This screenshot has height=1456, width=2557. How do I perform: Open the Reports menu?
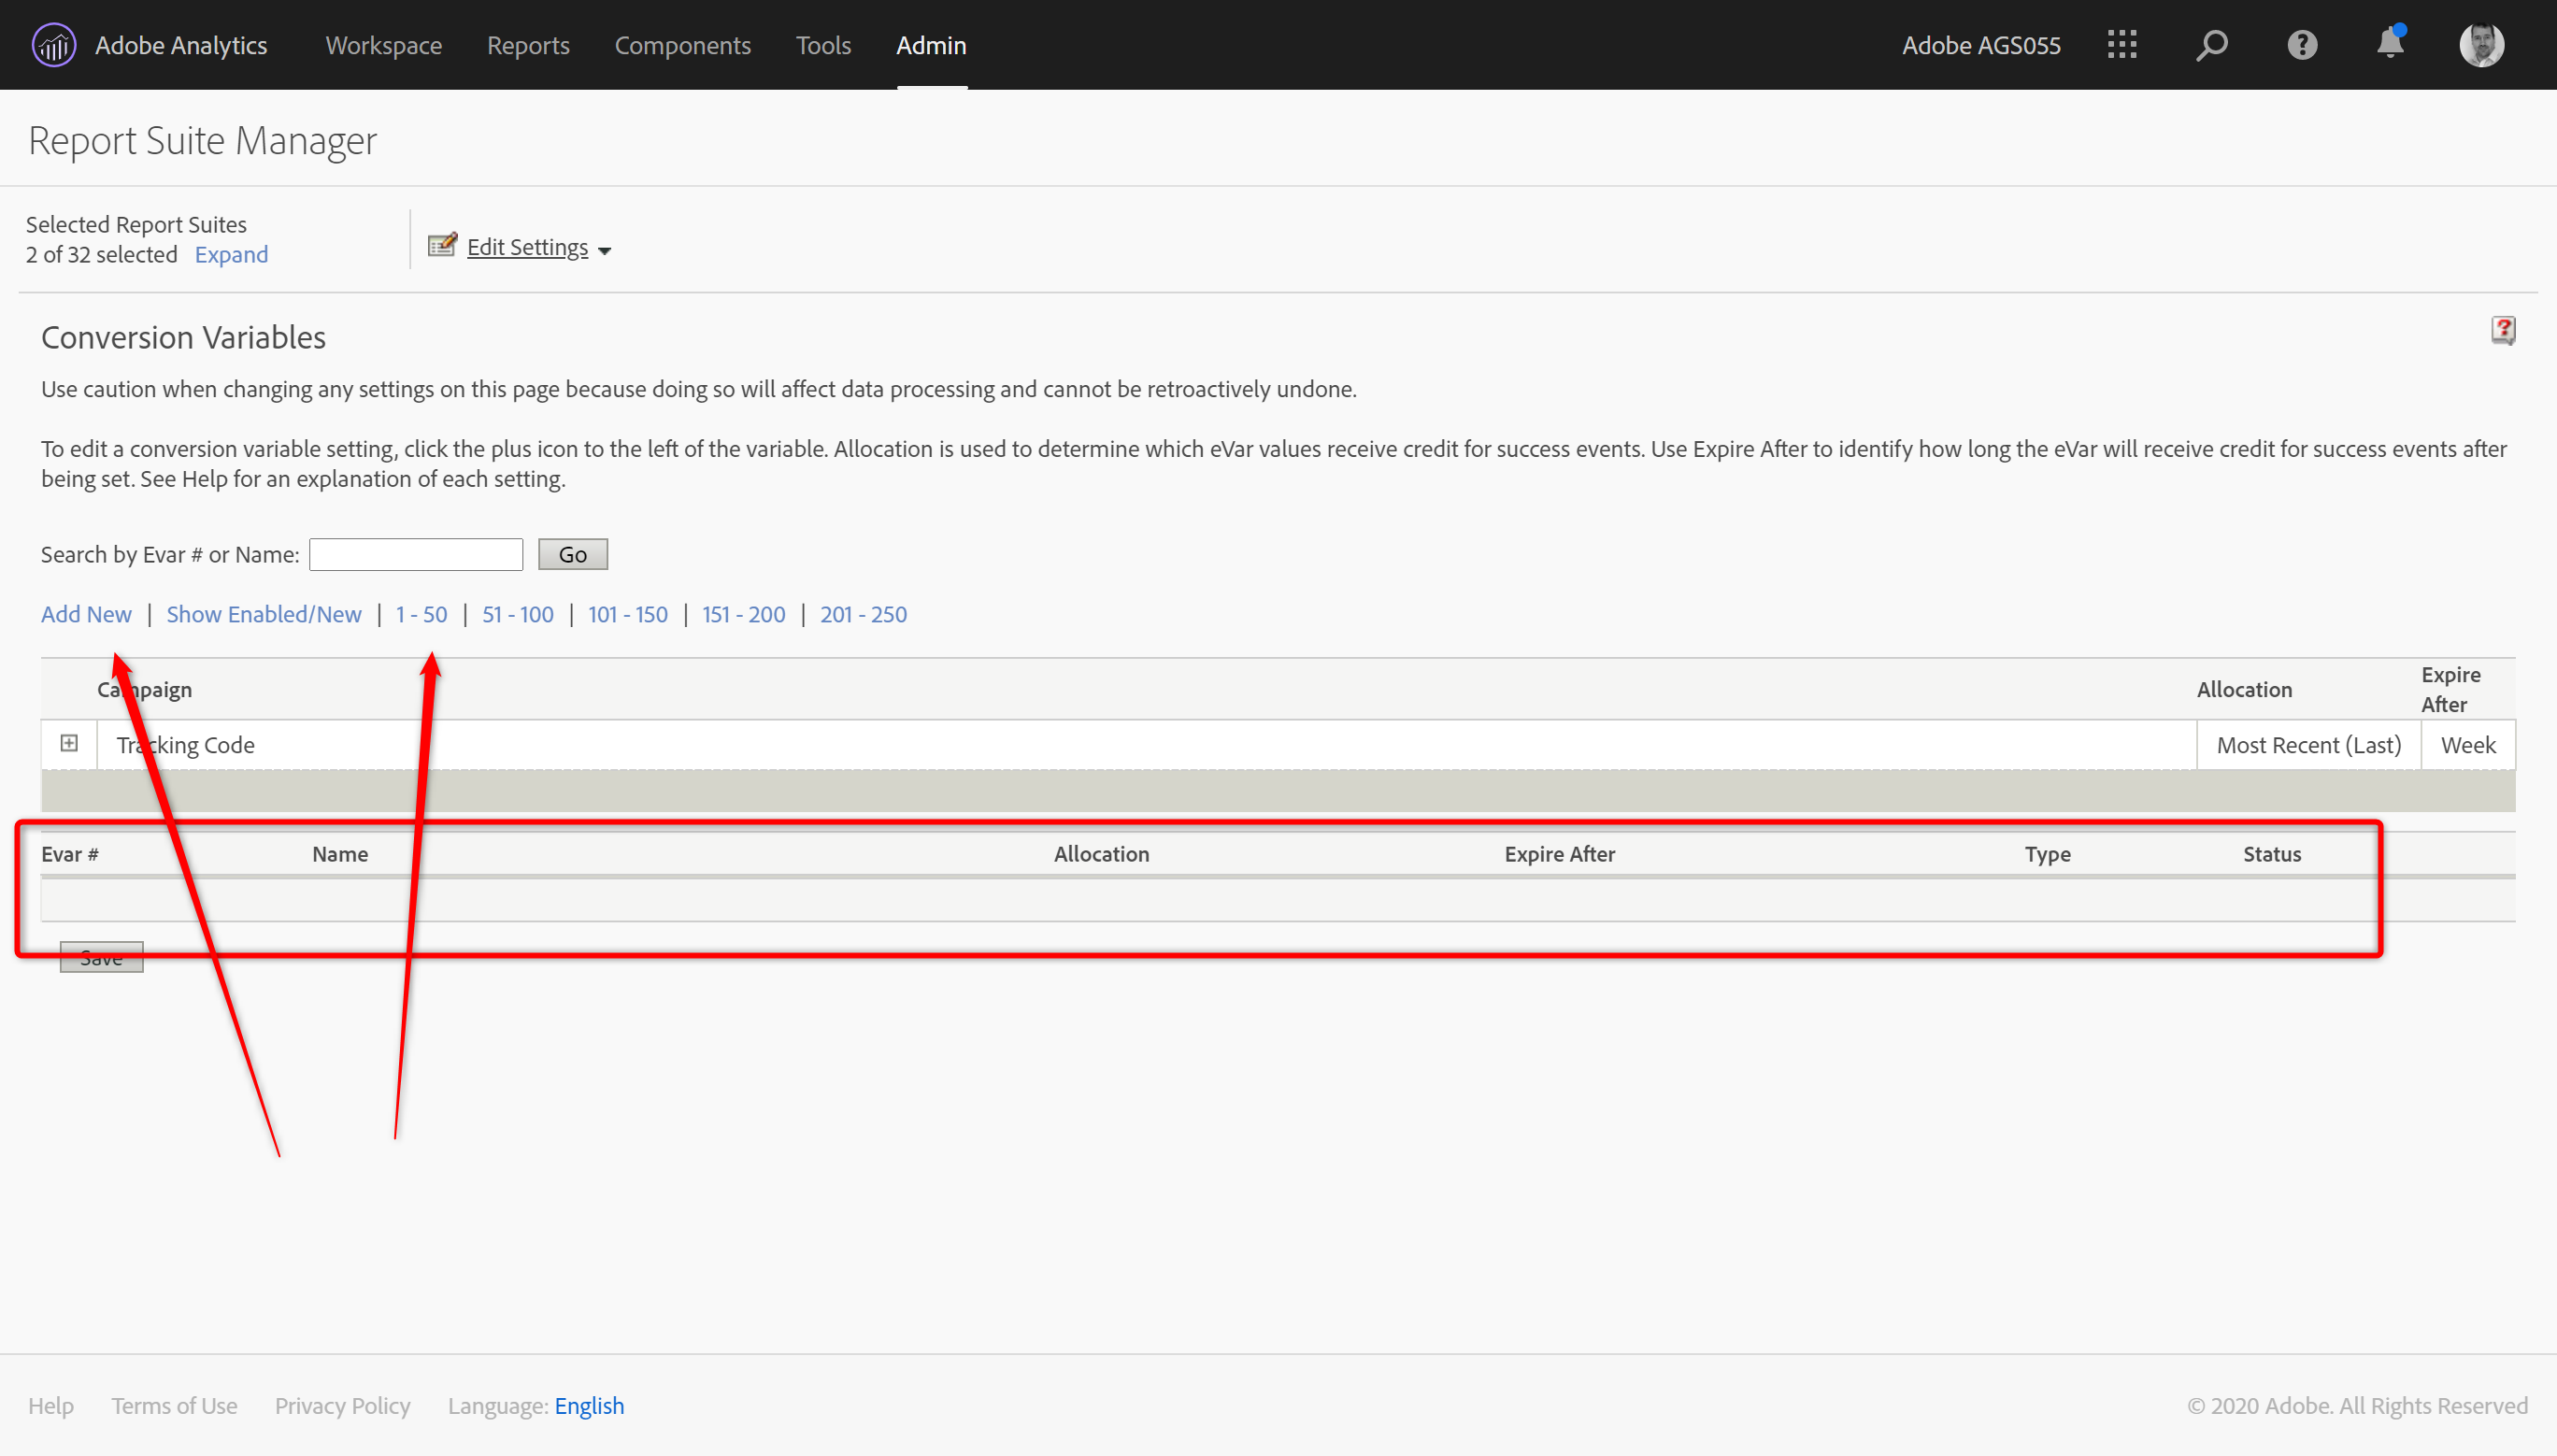(x=528, y=45)
